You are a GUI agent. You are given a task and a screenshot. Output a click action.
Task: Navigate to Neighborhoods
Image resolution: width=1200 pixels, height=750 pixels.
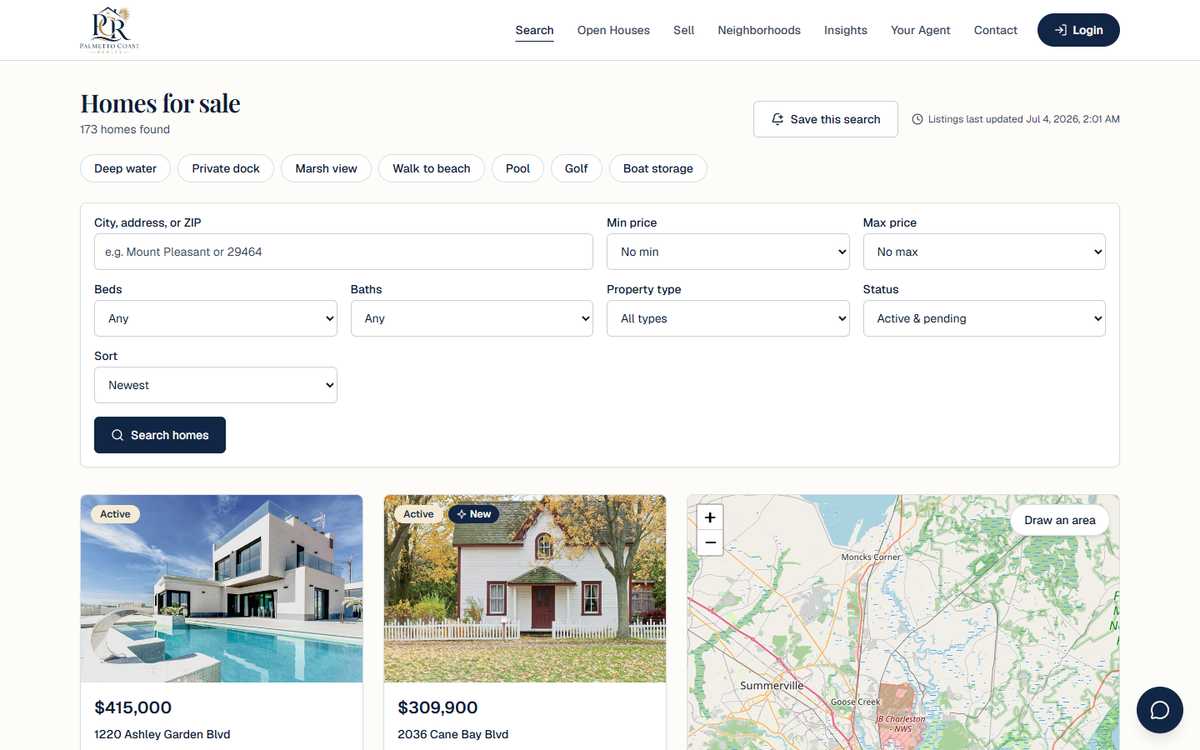click(x=759, y=30)
